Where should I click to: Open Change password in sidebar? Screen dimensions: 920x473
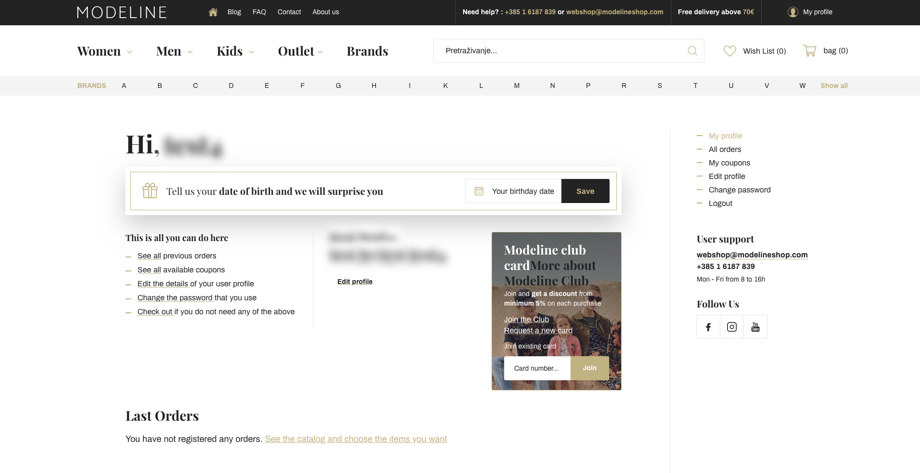[739, 190]
